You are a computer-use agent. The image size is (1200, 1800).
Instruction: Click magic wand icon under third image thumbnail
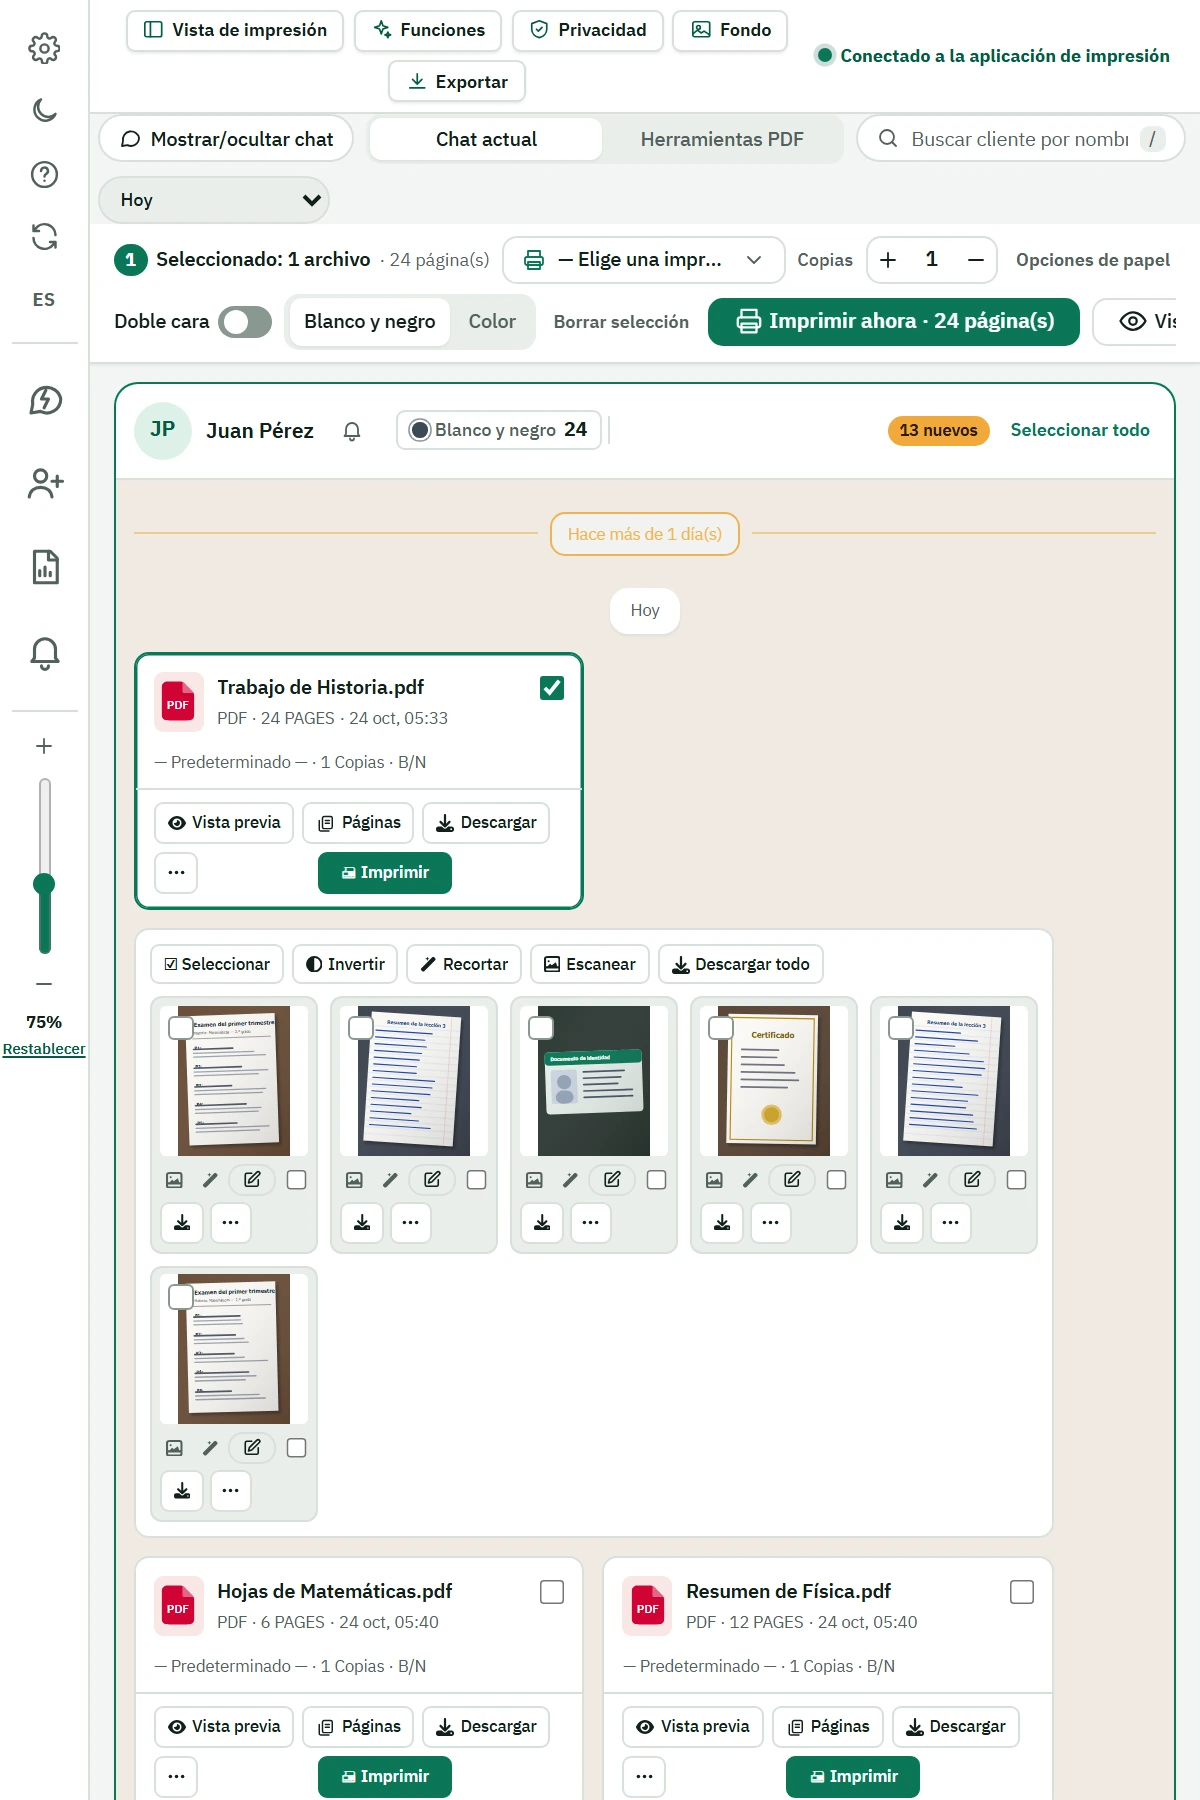pos(570,1180)
